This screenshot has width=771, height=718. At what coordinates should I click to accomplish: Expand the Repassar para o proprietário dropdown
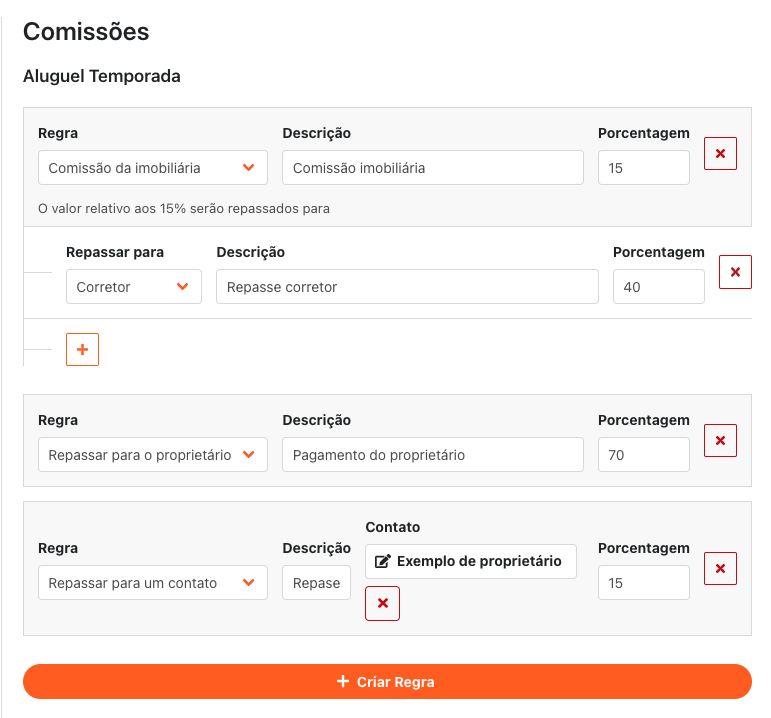tap(153, 455)
